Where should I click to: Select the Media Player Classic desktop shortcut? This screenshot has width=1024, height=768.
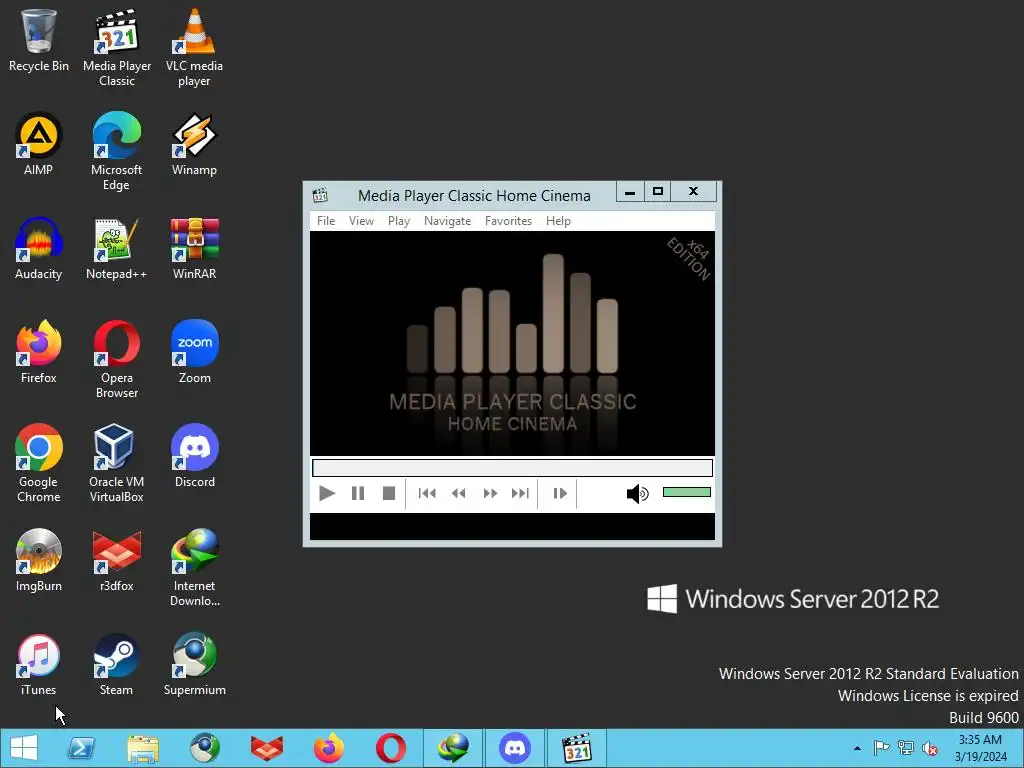(x=117, y=48)
